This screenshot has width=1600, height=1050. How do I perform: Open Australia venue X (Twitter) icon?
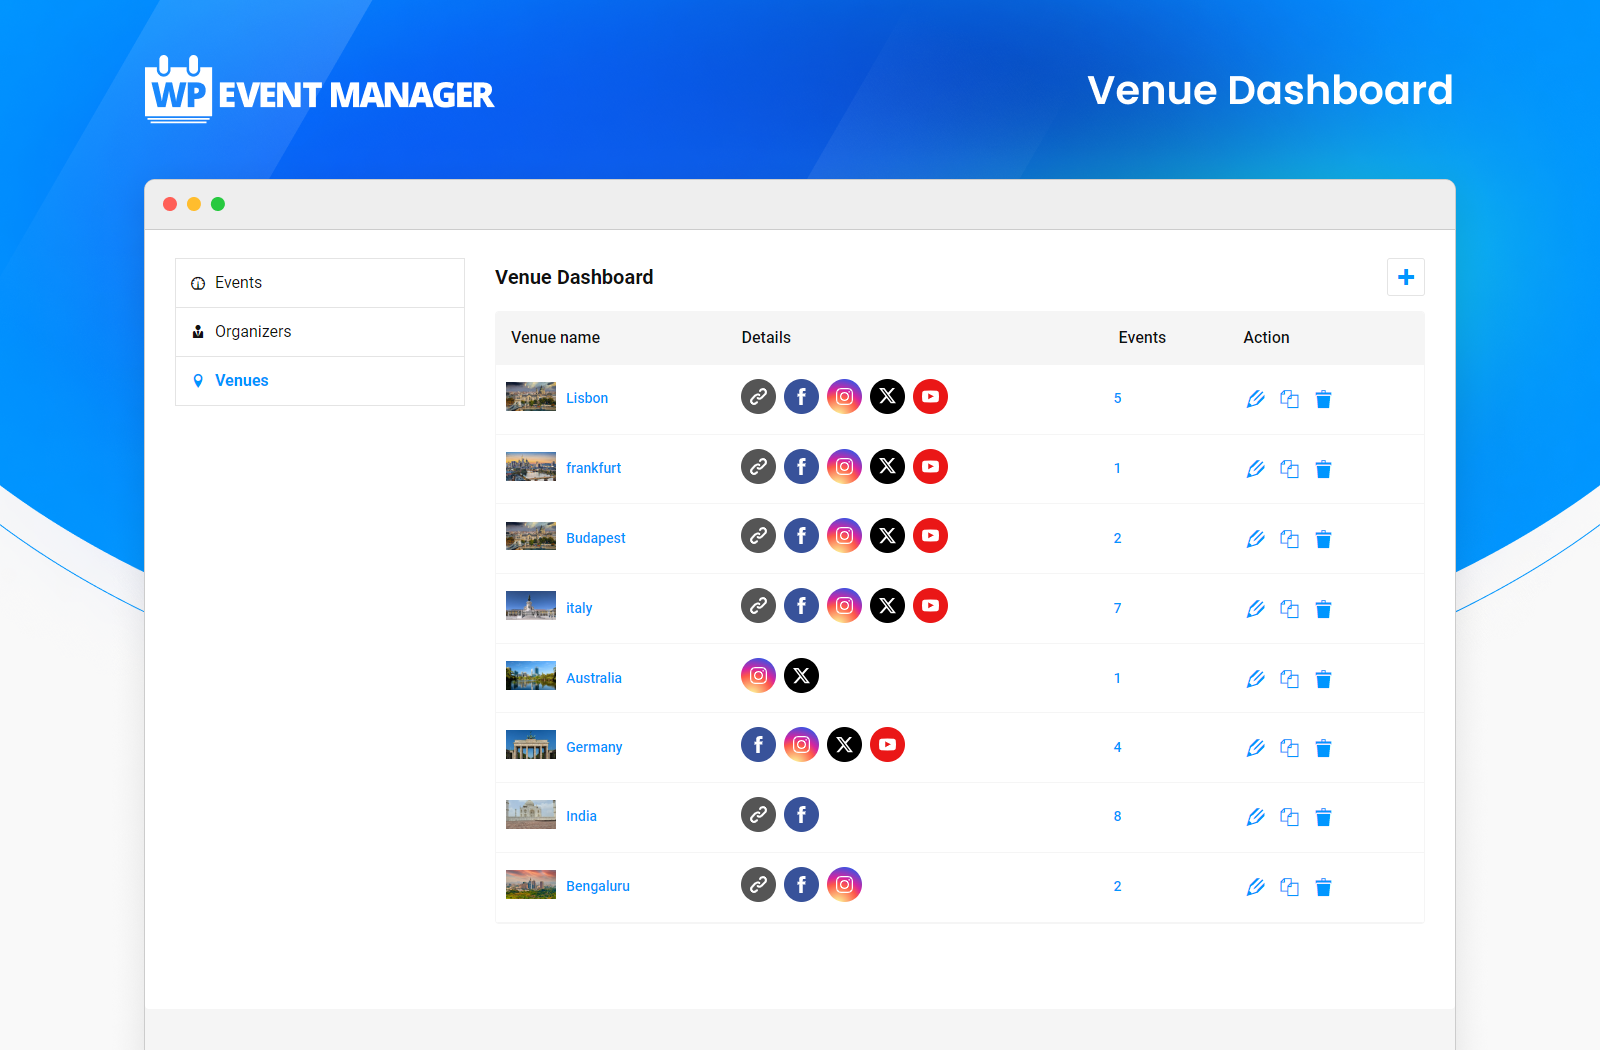pyautogui.click(x=801, y=676)
